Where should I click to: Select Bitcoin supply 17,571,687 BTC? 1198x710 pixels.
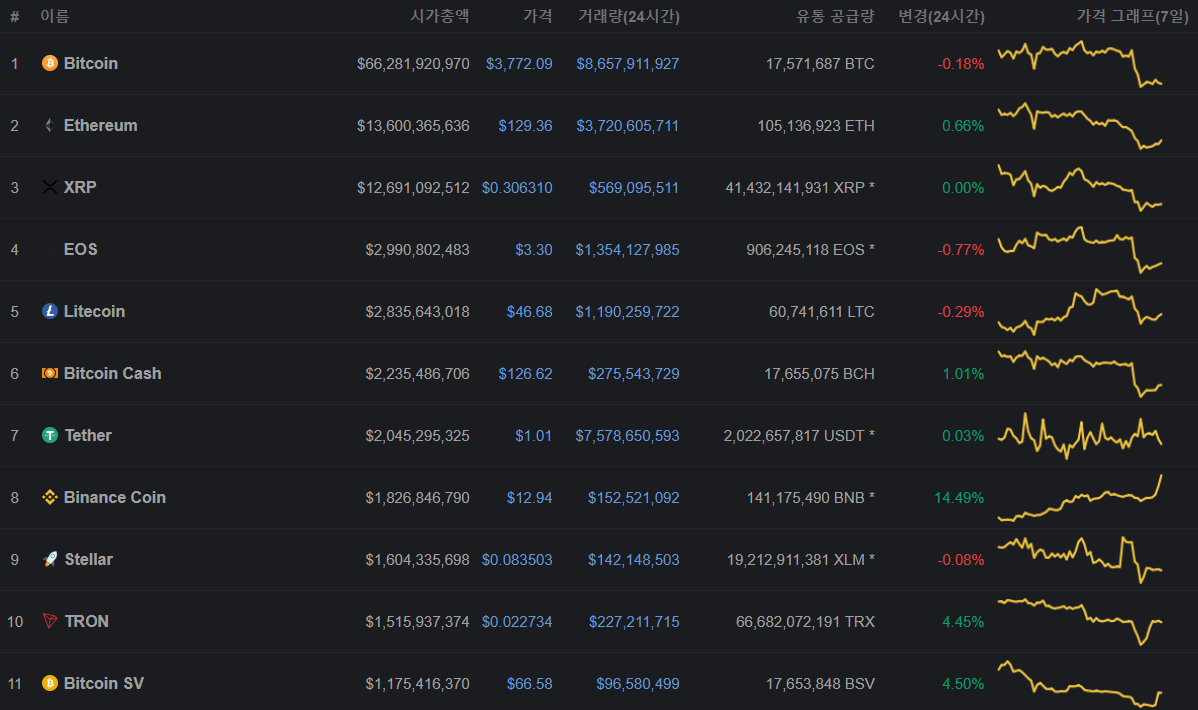[821, 63]
